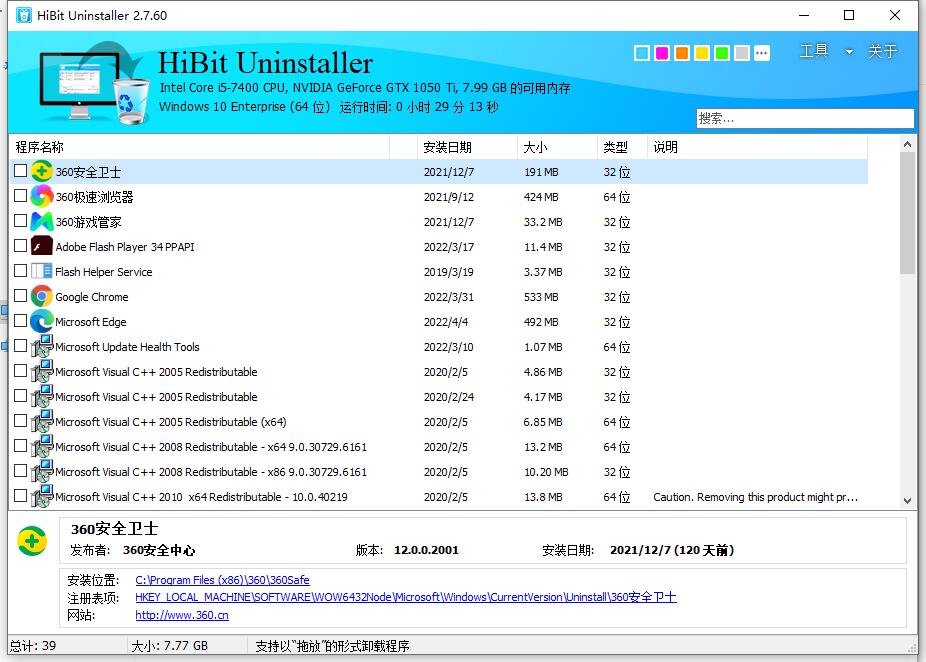Sort by the 类型 column header
Screen dimensions: 926x662
point(622,147)
